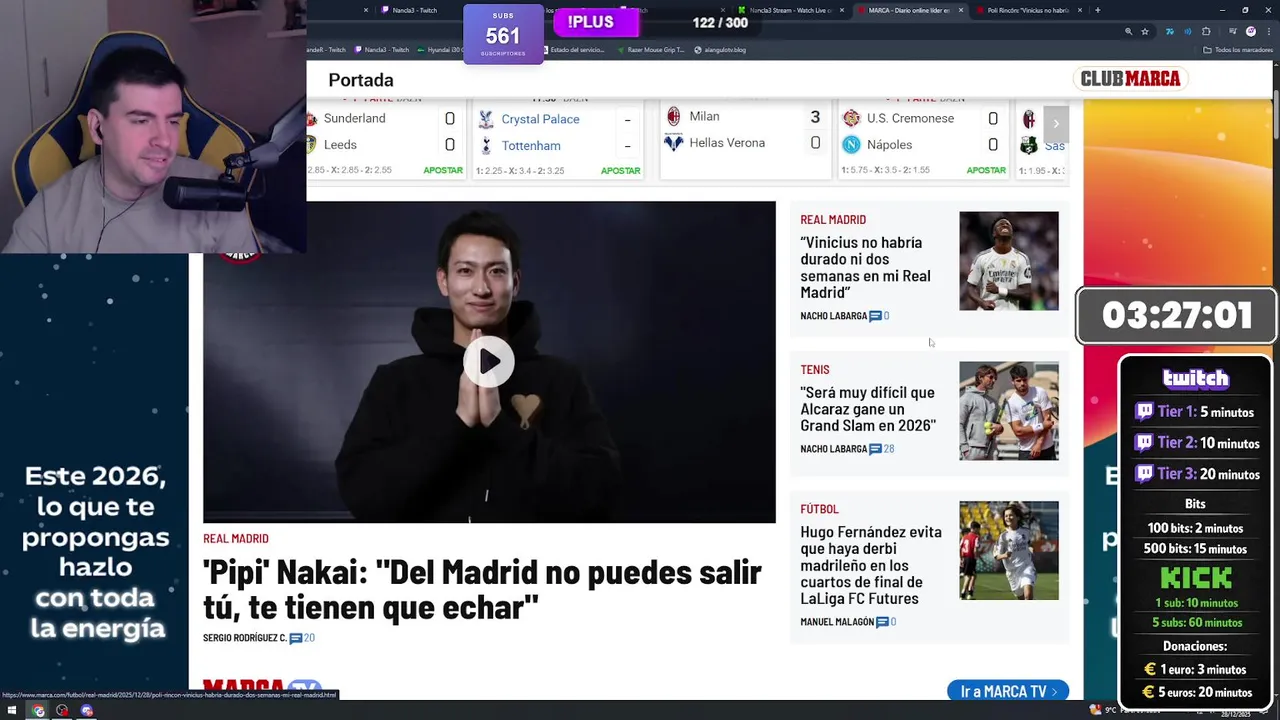
Task: Open comments icon on Hugo Fernández article
Action: coord(882,622)
